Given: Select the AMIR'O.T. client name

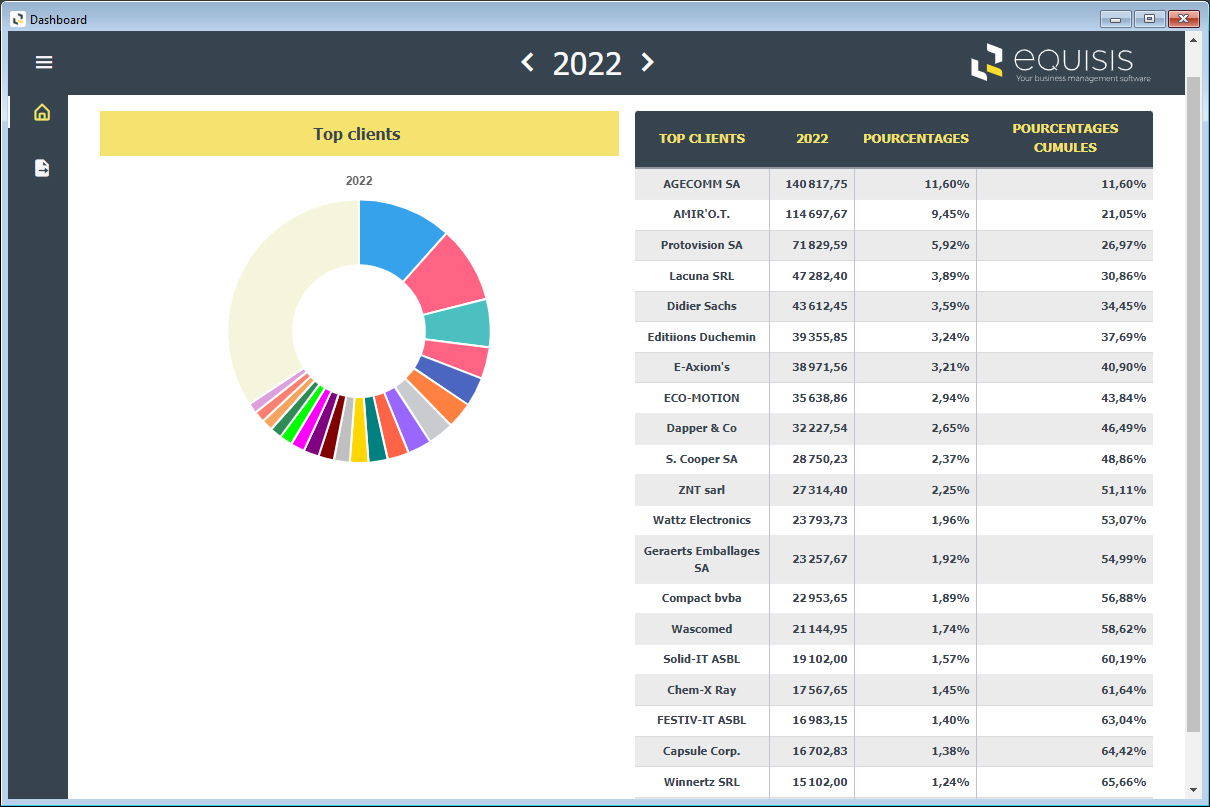Looking at the screenshot, I should coord(702,215).
